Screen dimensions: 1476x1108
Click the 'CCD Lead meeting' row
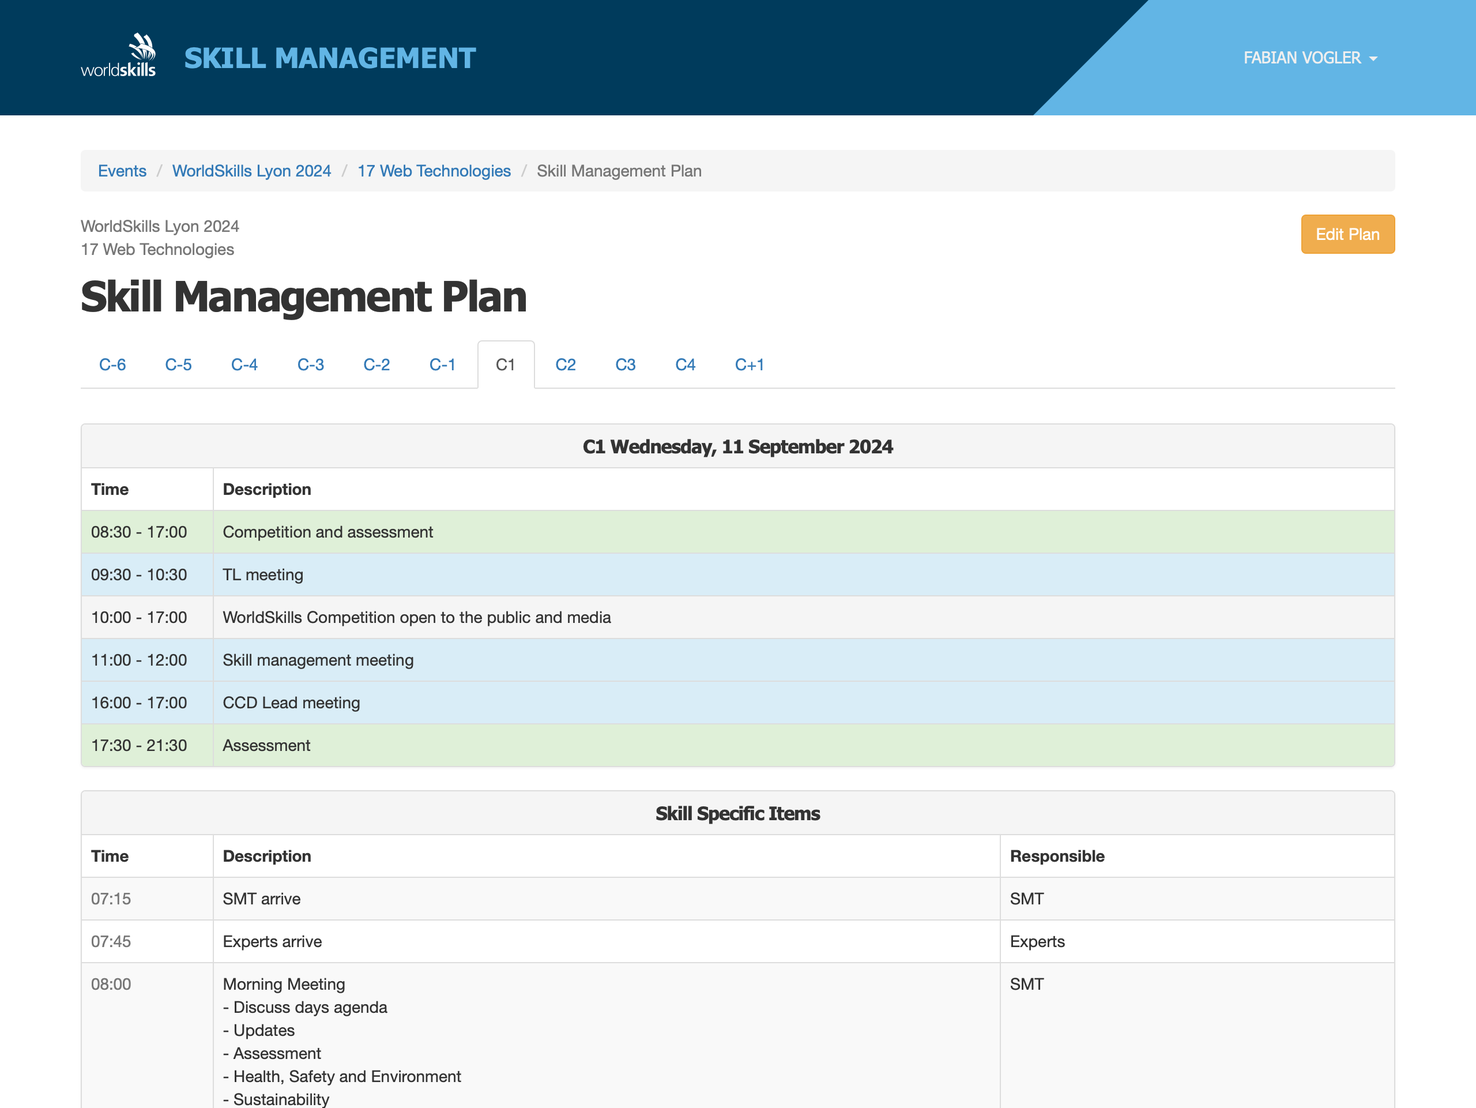(x=737, y=703)
